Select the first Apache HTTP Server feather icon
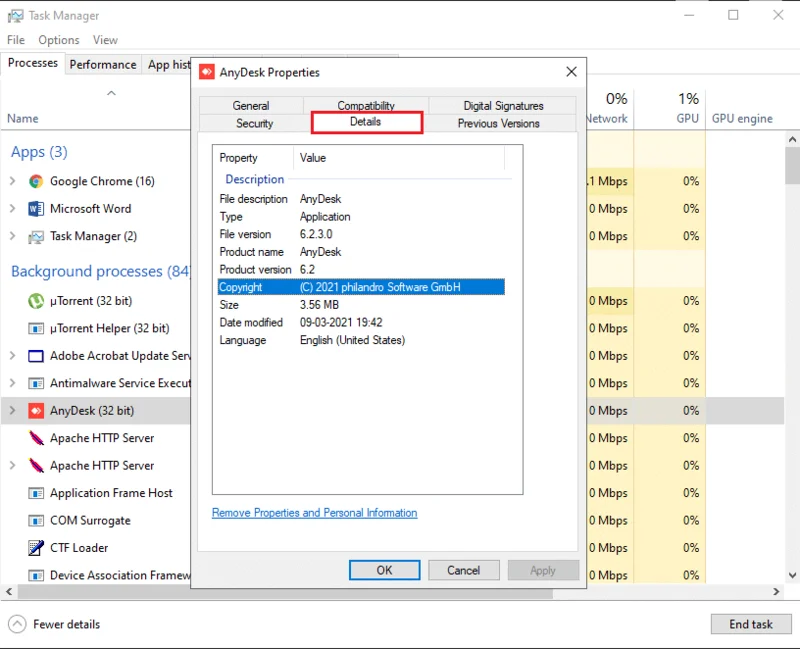The height and width of the screenshot is (649, 800). pos(36,438)
